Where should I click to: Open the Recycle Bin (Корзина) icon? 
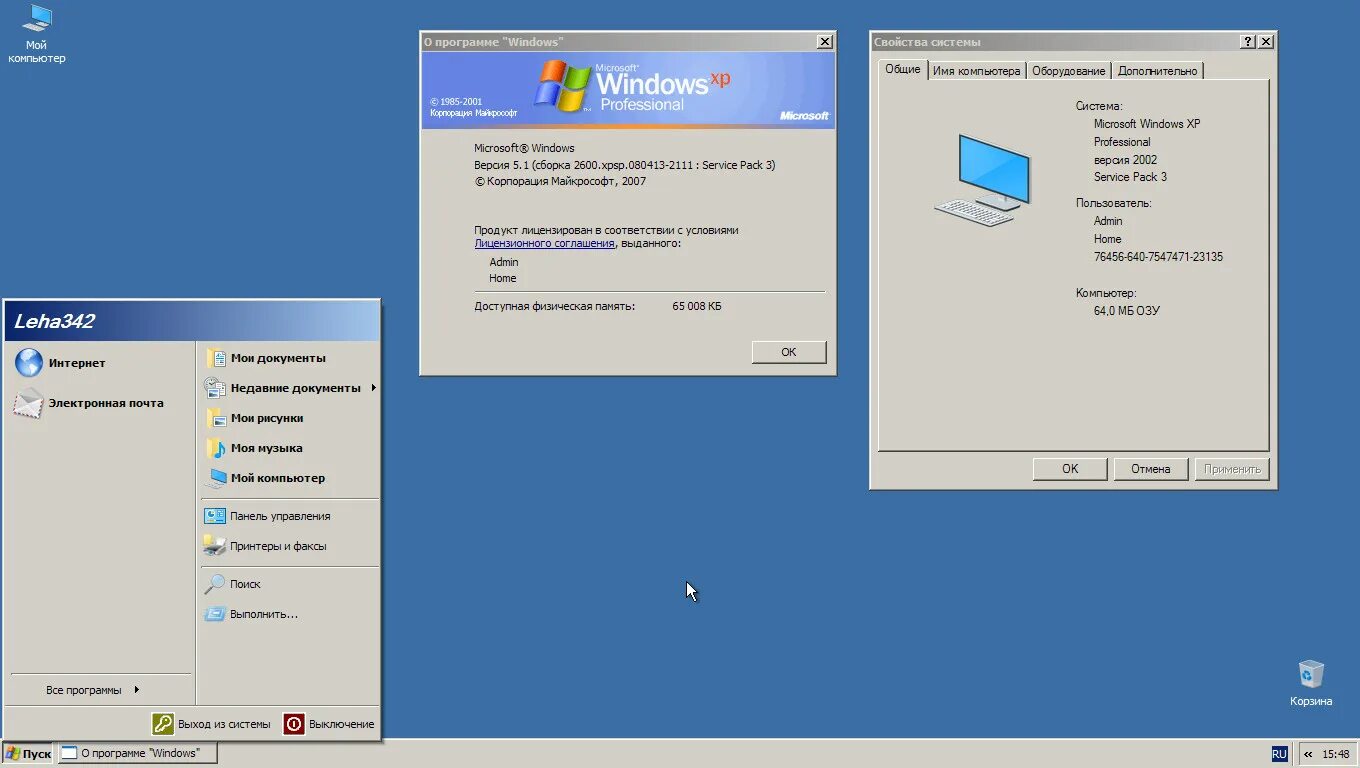tap(1310, 682)
